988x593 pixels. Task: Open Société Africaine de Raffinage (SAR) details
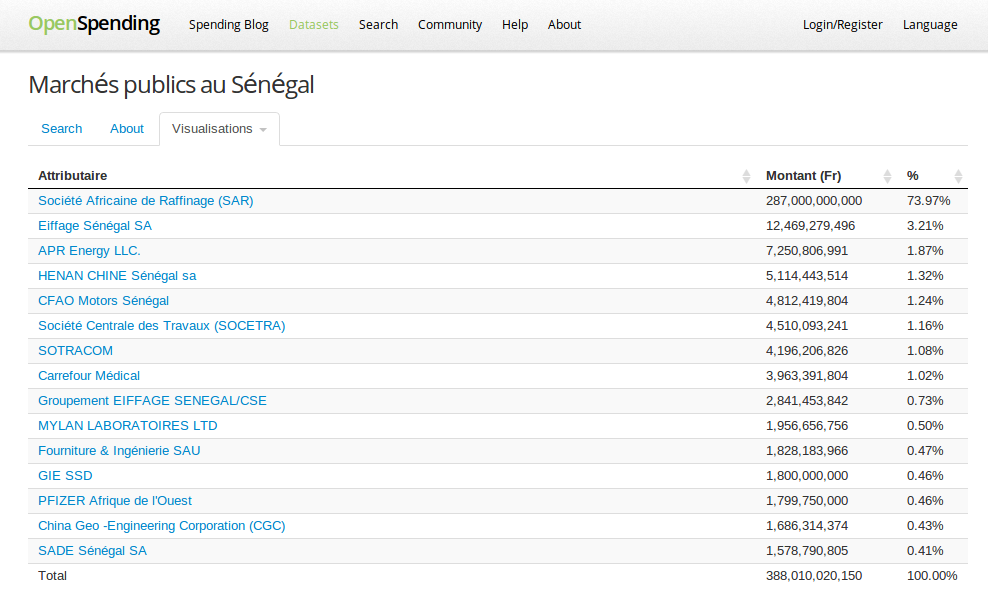146,200
